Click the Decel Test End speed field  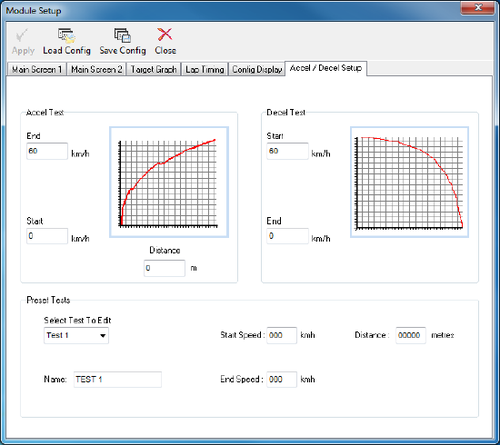[287, 236]
